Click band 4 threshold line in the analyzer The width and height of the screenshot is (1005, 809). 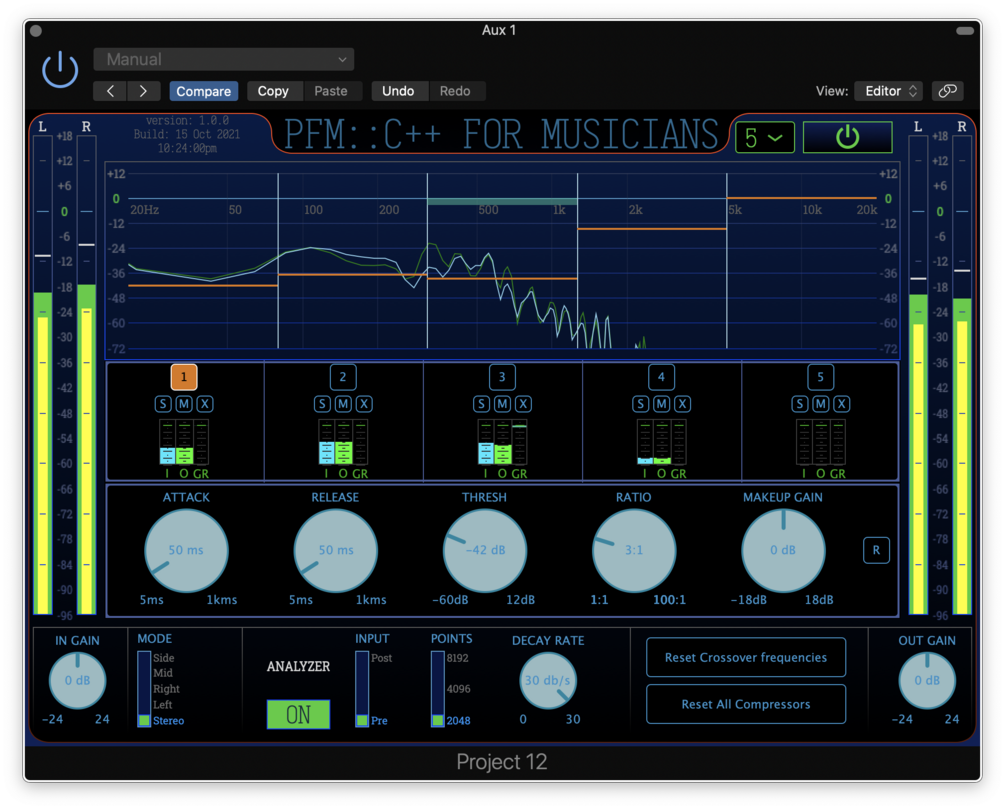point(652,228)
